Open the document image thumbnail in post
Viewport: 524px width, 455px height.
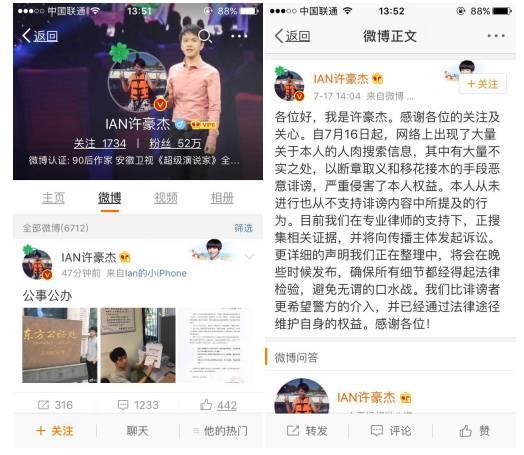216,345
